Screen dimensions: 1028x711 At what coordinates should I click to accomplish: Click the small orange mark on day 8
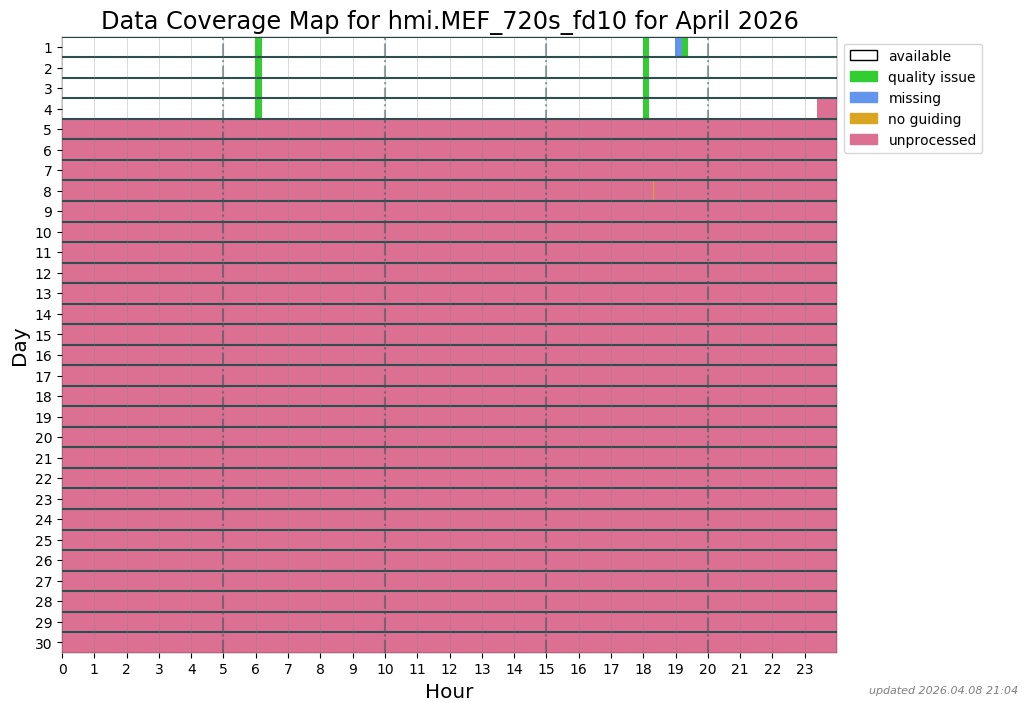[653, 190]
